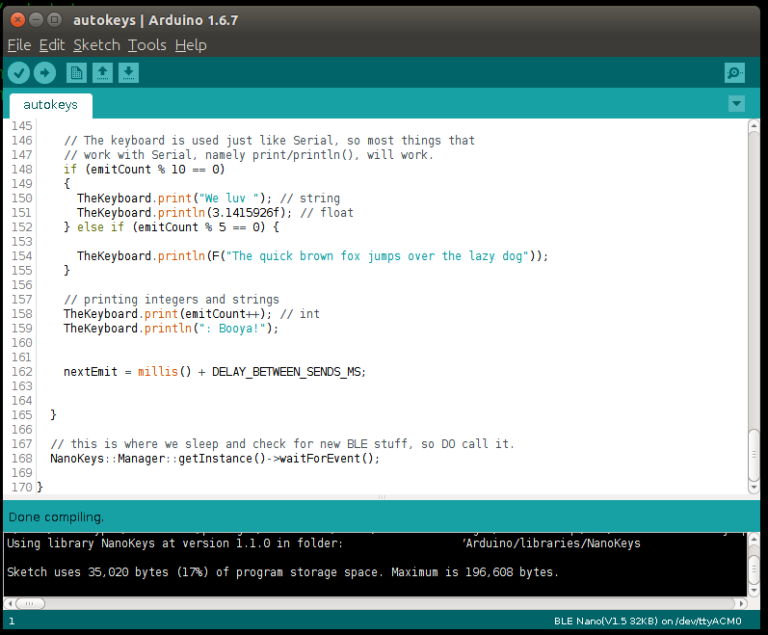The height and width of the screenshot is (635, 768).
Task: Click the console horizontal scrollbar thumb
Action: click(30, 603)
